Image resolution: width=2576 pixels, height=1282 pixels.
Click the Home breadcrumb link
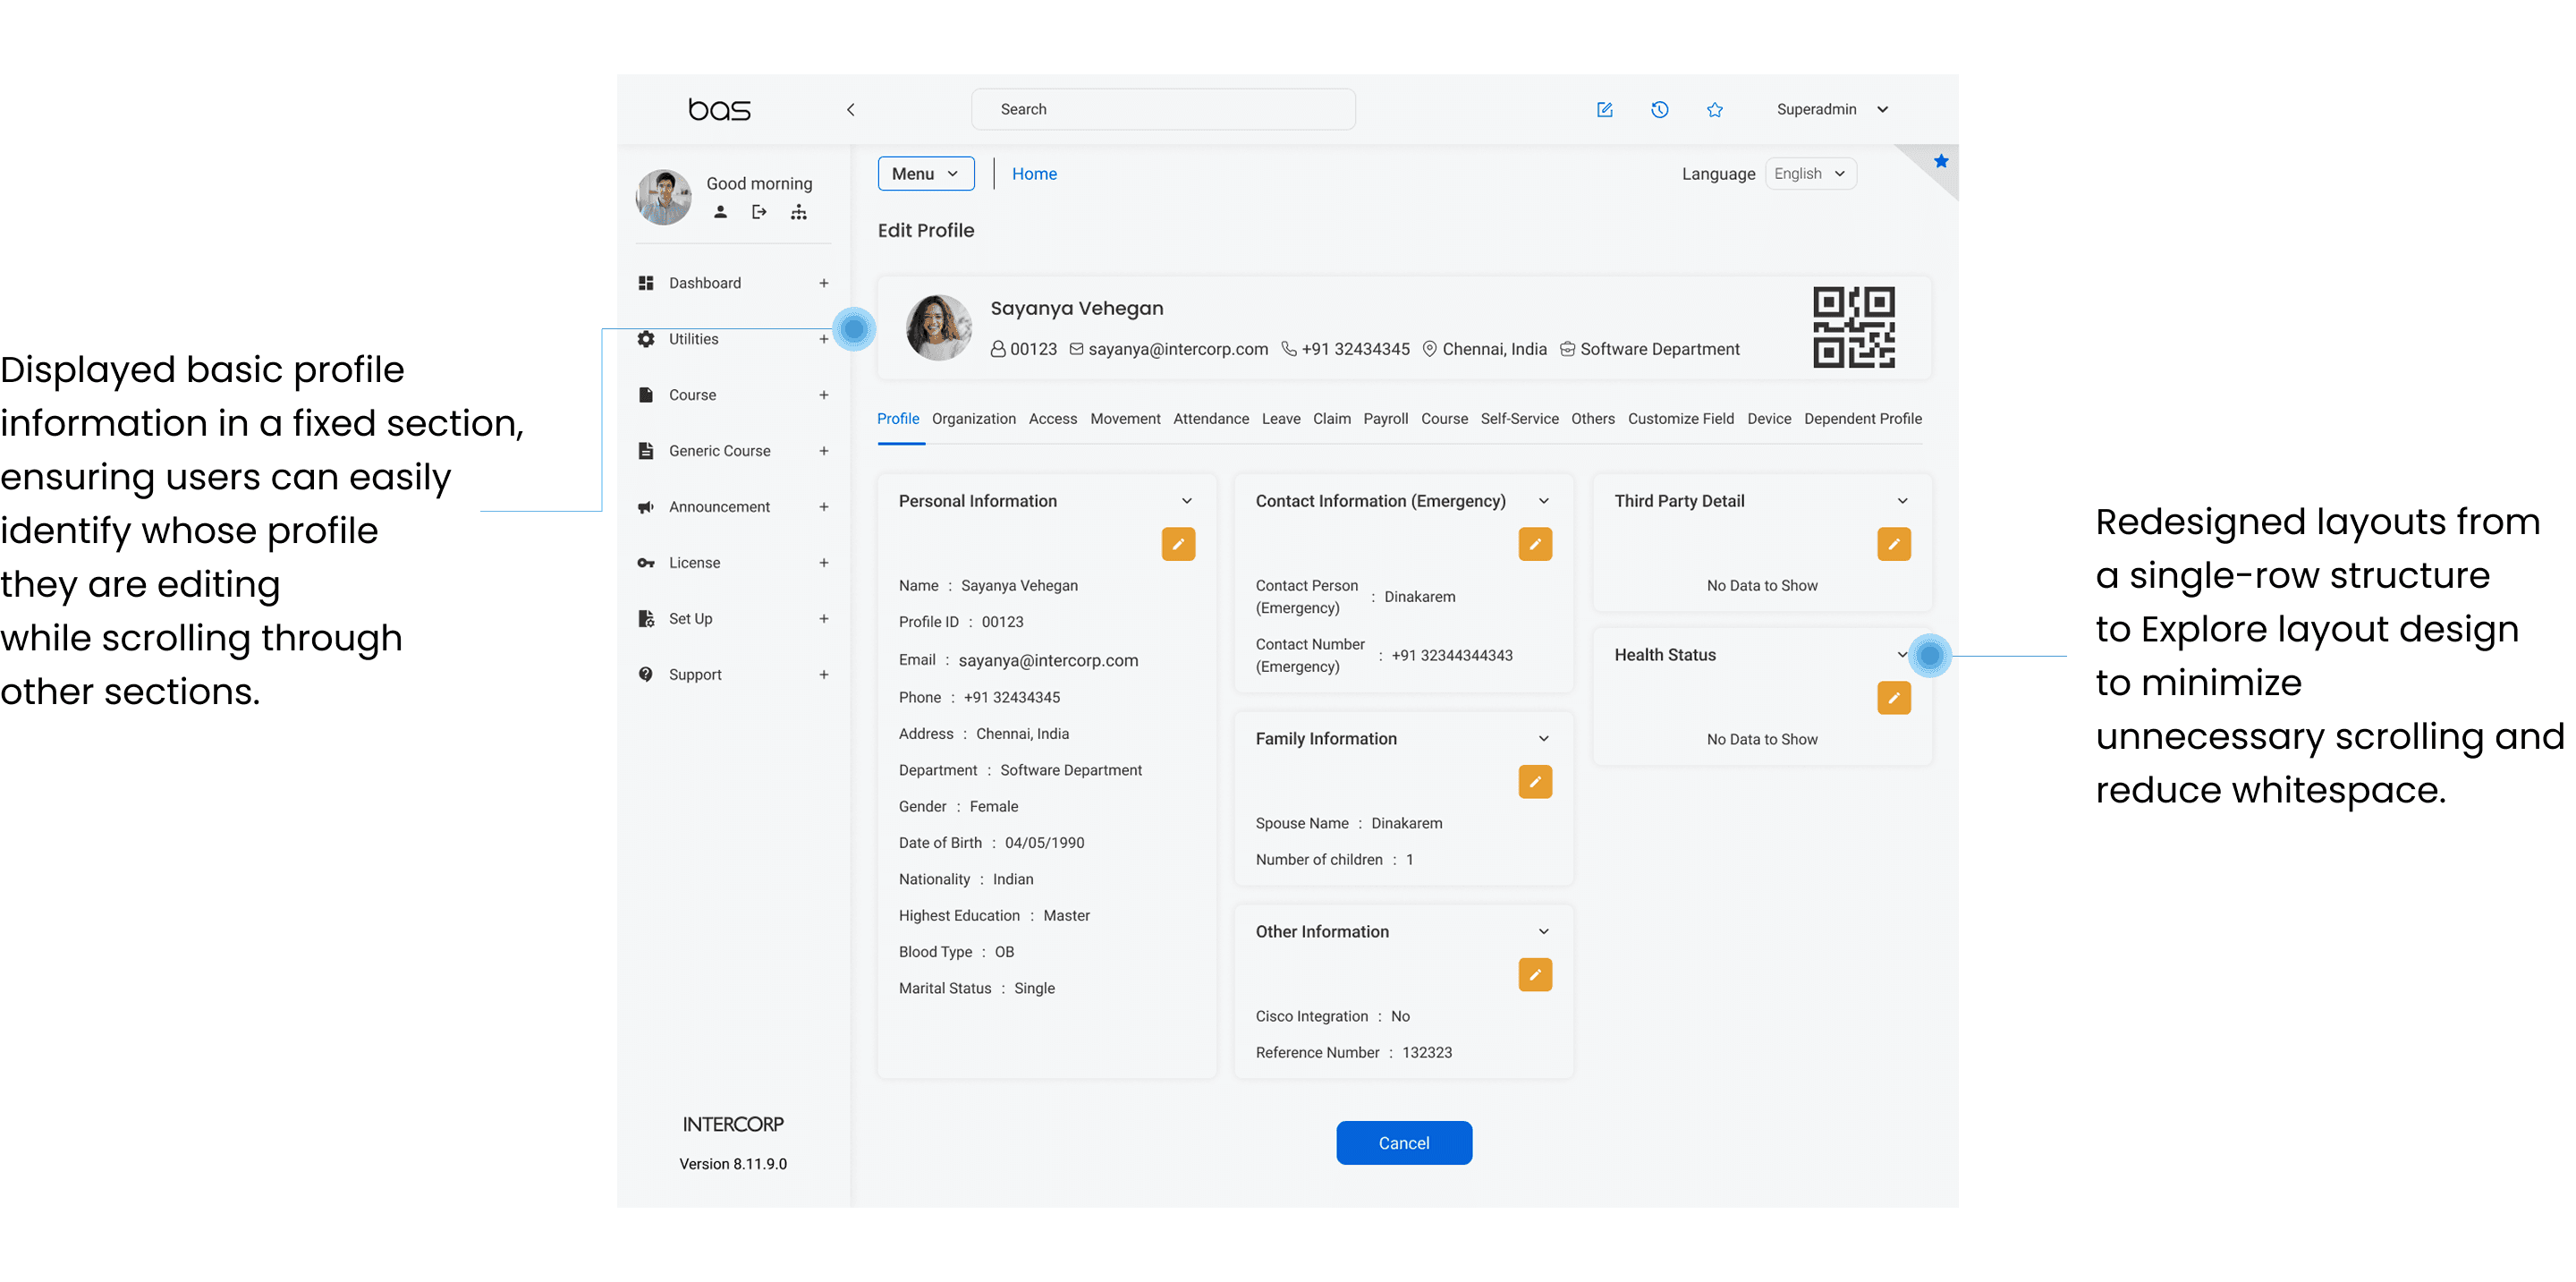(x=1033, y=174)
